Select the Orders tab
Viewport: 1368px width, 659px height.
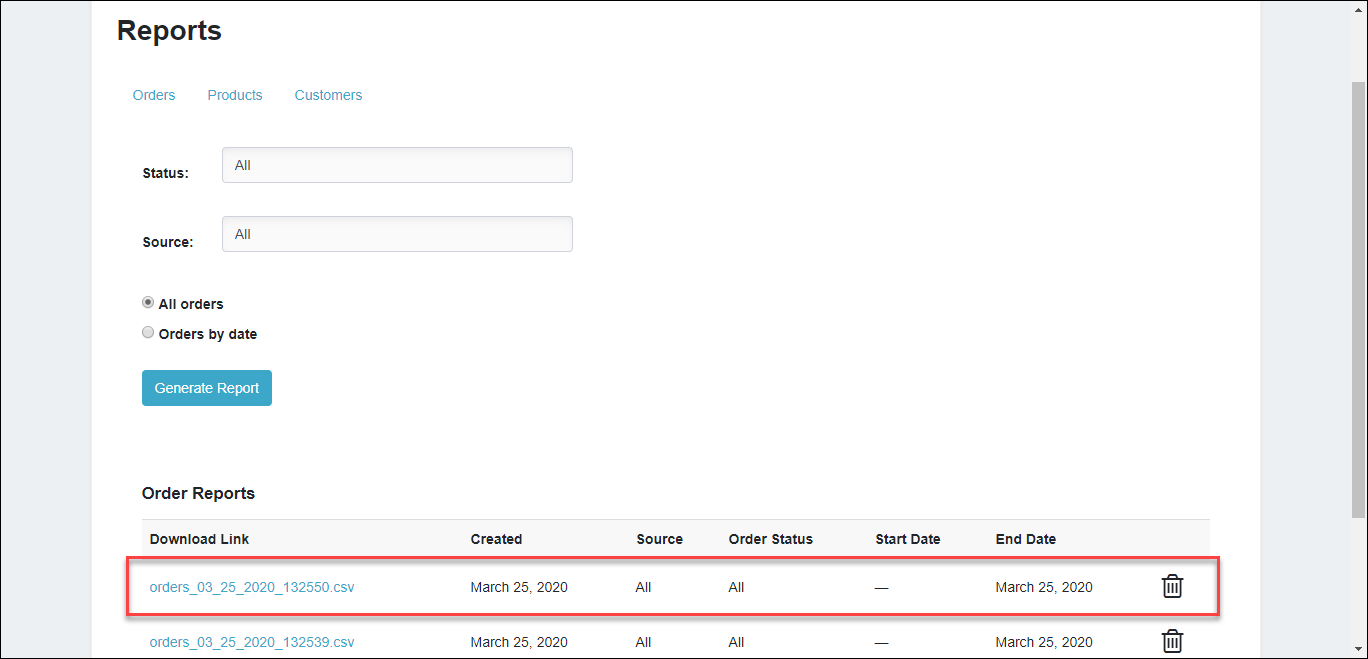(153, 94)
